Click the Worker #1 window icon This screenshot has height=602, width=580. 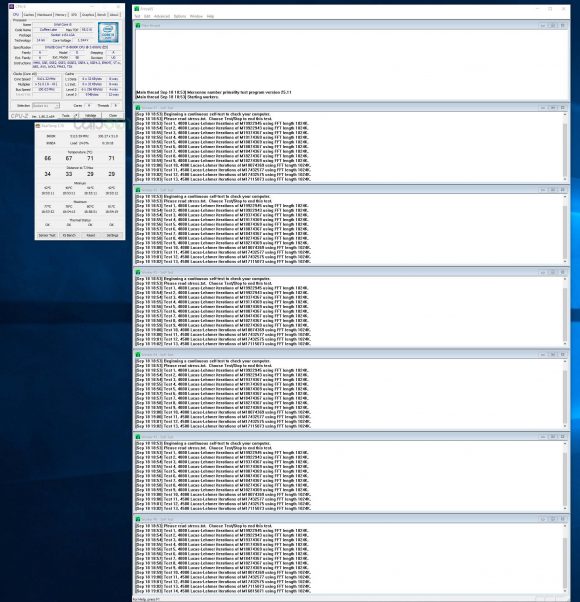(138, 108)
